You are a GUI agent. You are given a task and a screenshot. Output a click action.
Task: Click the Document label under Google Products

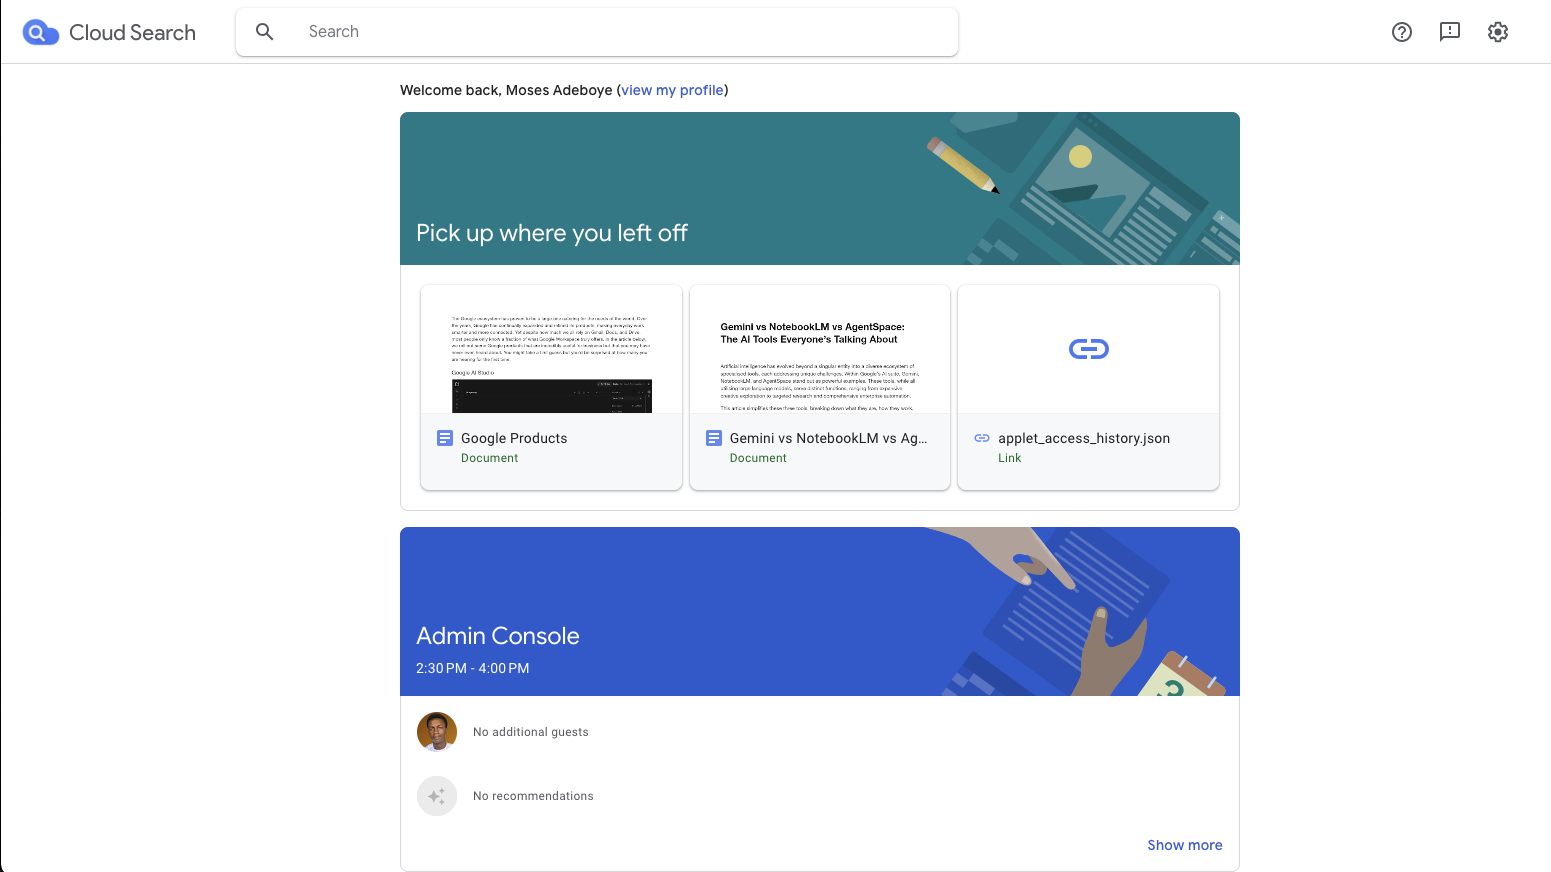pyautogui.click(x=490, y=458)
